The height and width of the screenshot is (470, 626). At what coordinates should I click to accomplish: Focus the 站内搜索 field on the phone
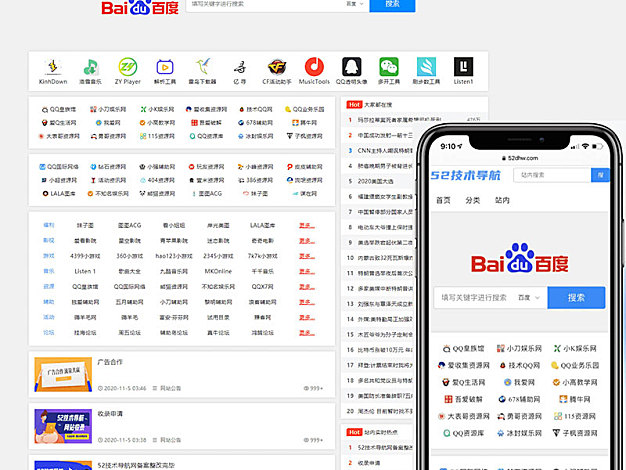(552, 175)
